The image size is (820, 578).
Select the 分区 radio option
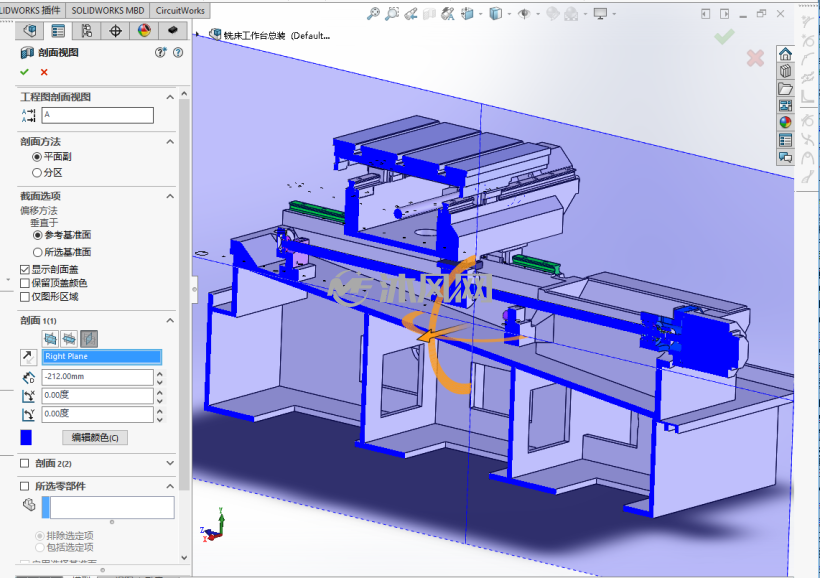(x=37, y=173)
